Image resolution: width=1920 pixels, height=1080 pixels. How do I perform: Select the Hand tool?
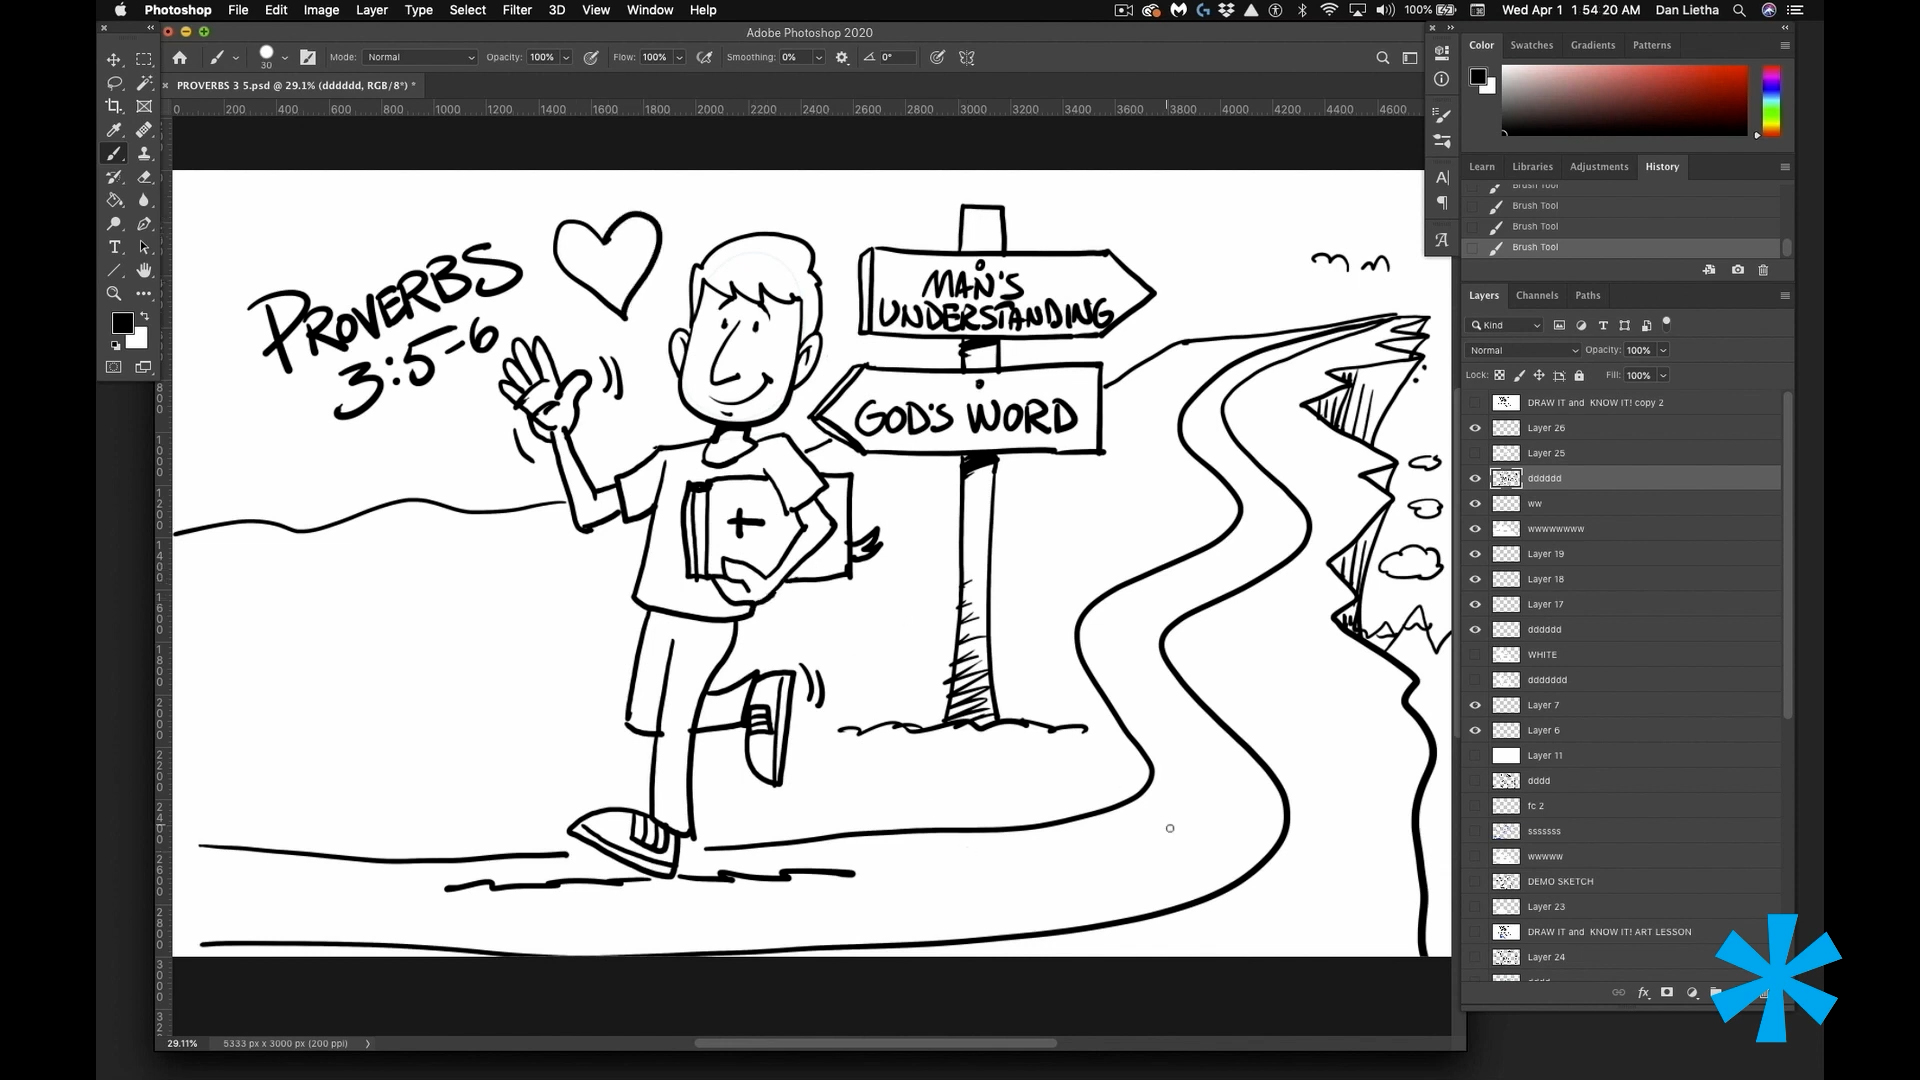coord(144,271)
